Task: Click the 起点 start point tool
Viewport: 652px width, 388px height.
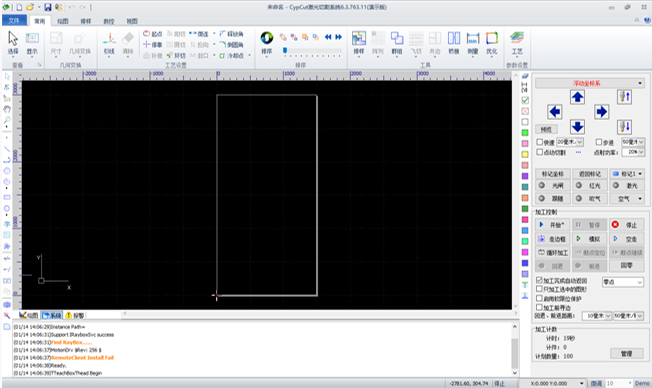Action: 153,34
